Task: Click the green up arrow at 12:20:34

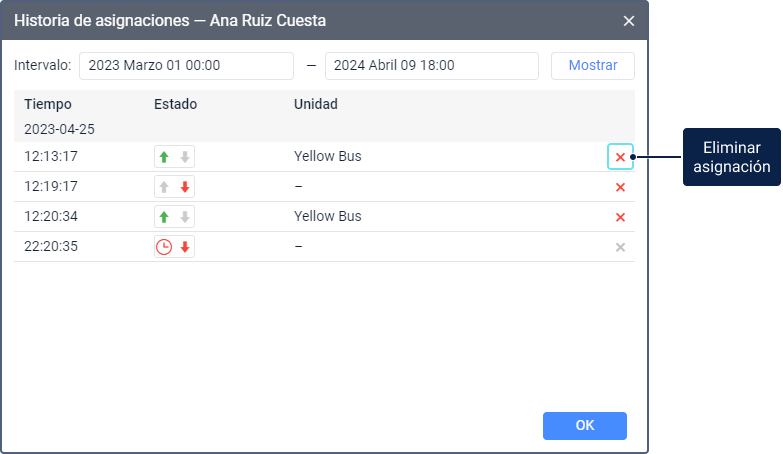Action: [164, 217]
